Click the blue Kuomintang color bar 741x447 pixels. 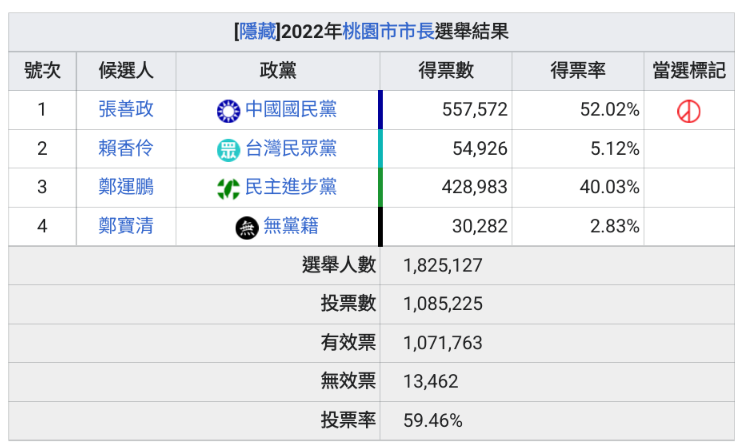[380, 109]
